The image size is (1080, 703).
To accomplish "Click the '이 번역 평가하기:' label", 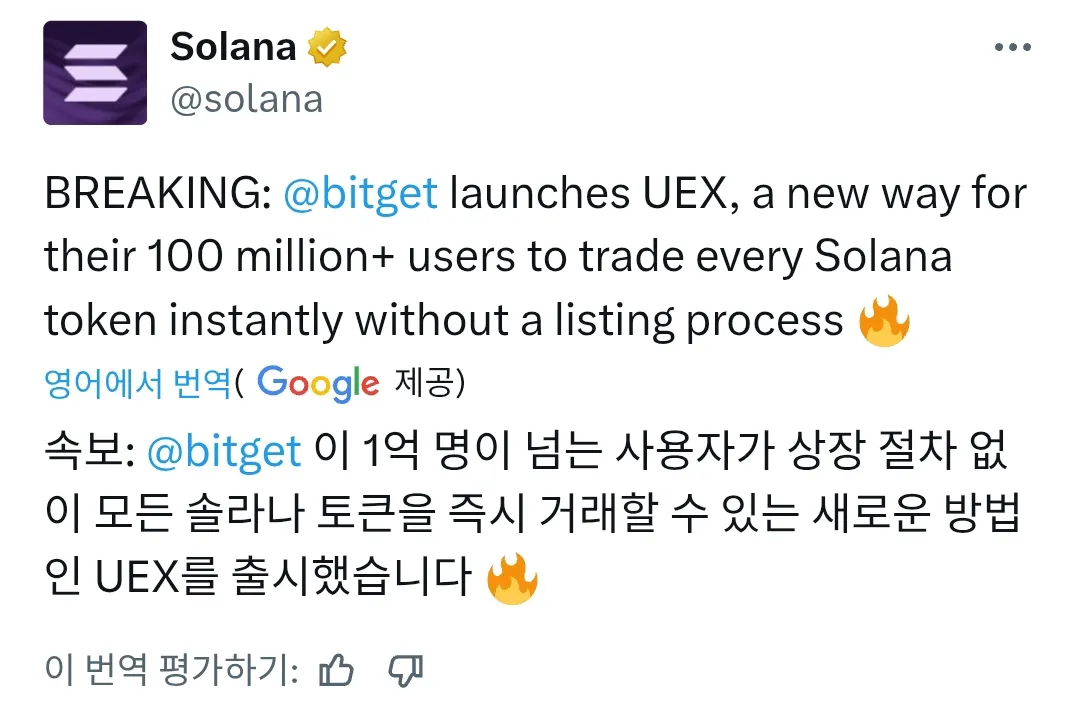I will pyautogui.click(x=171, y=670).
